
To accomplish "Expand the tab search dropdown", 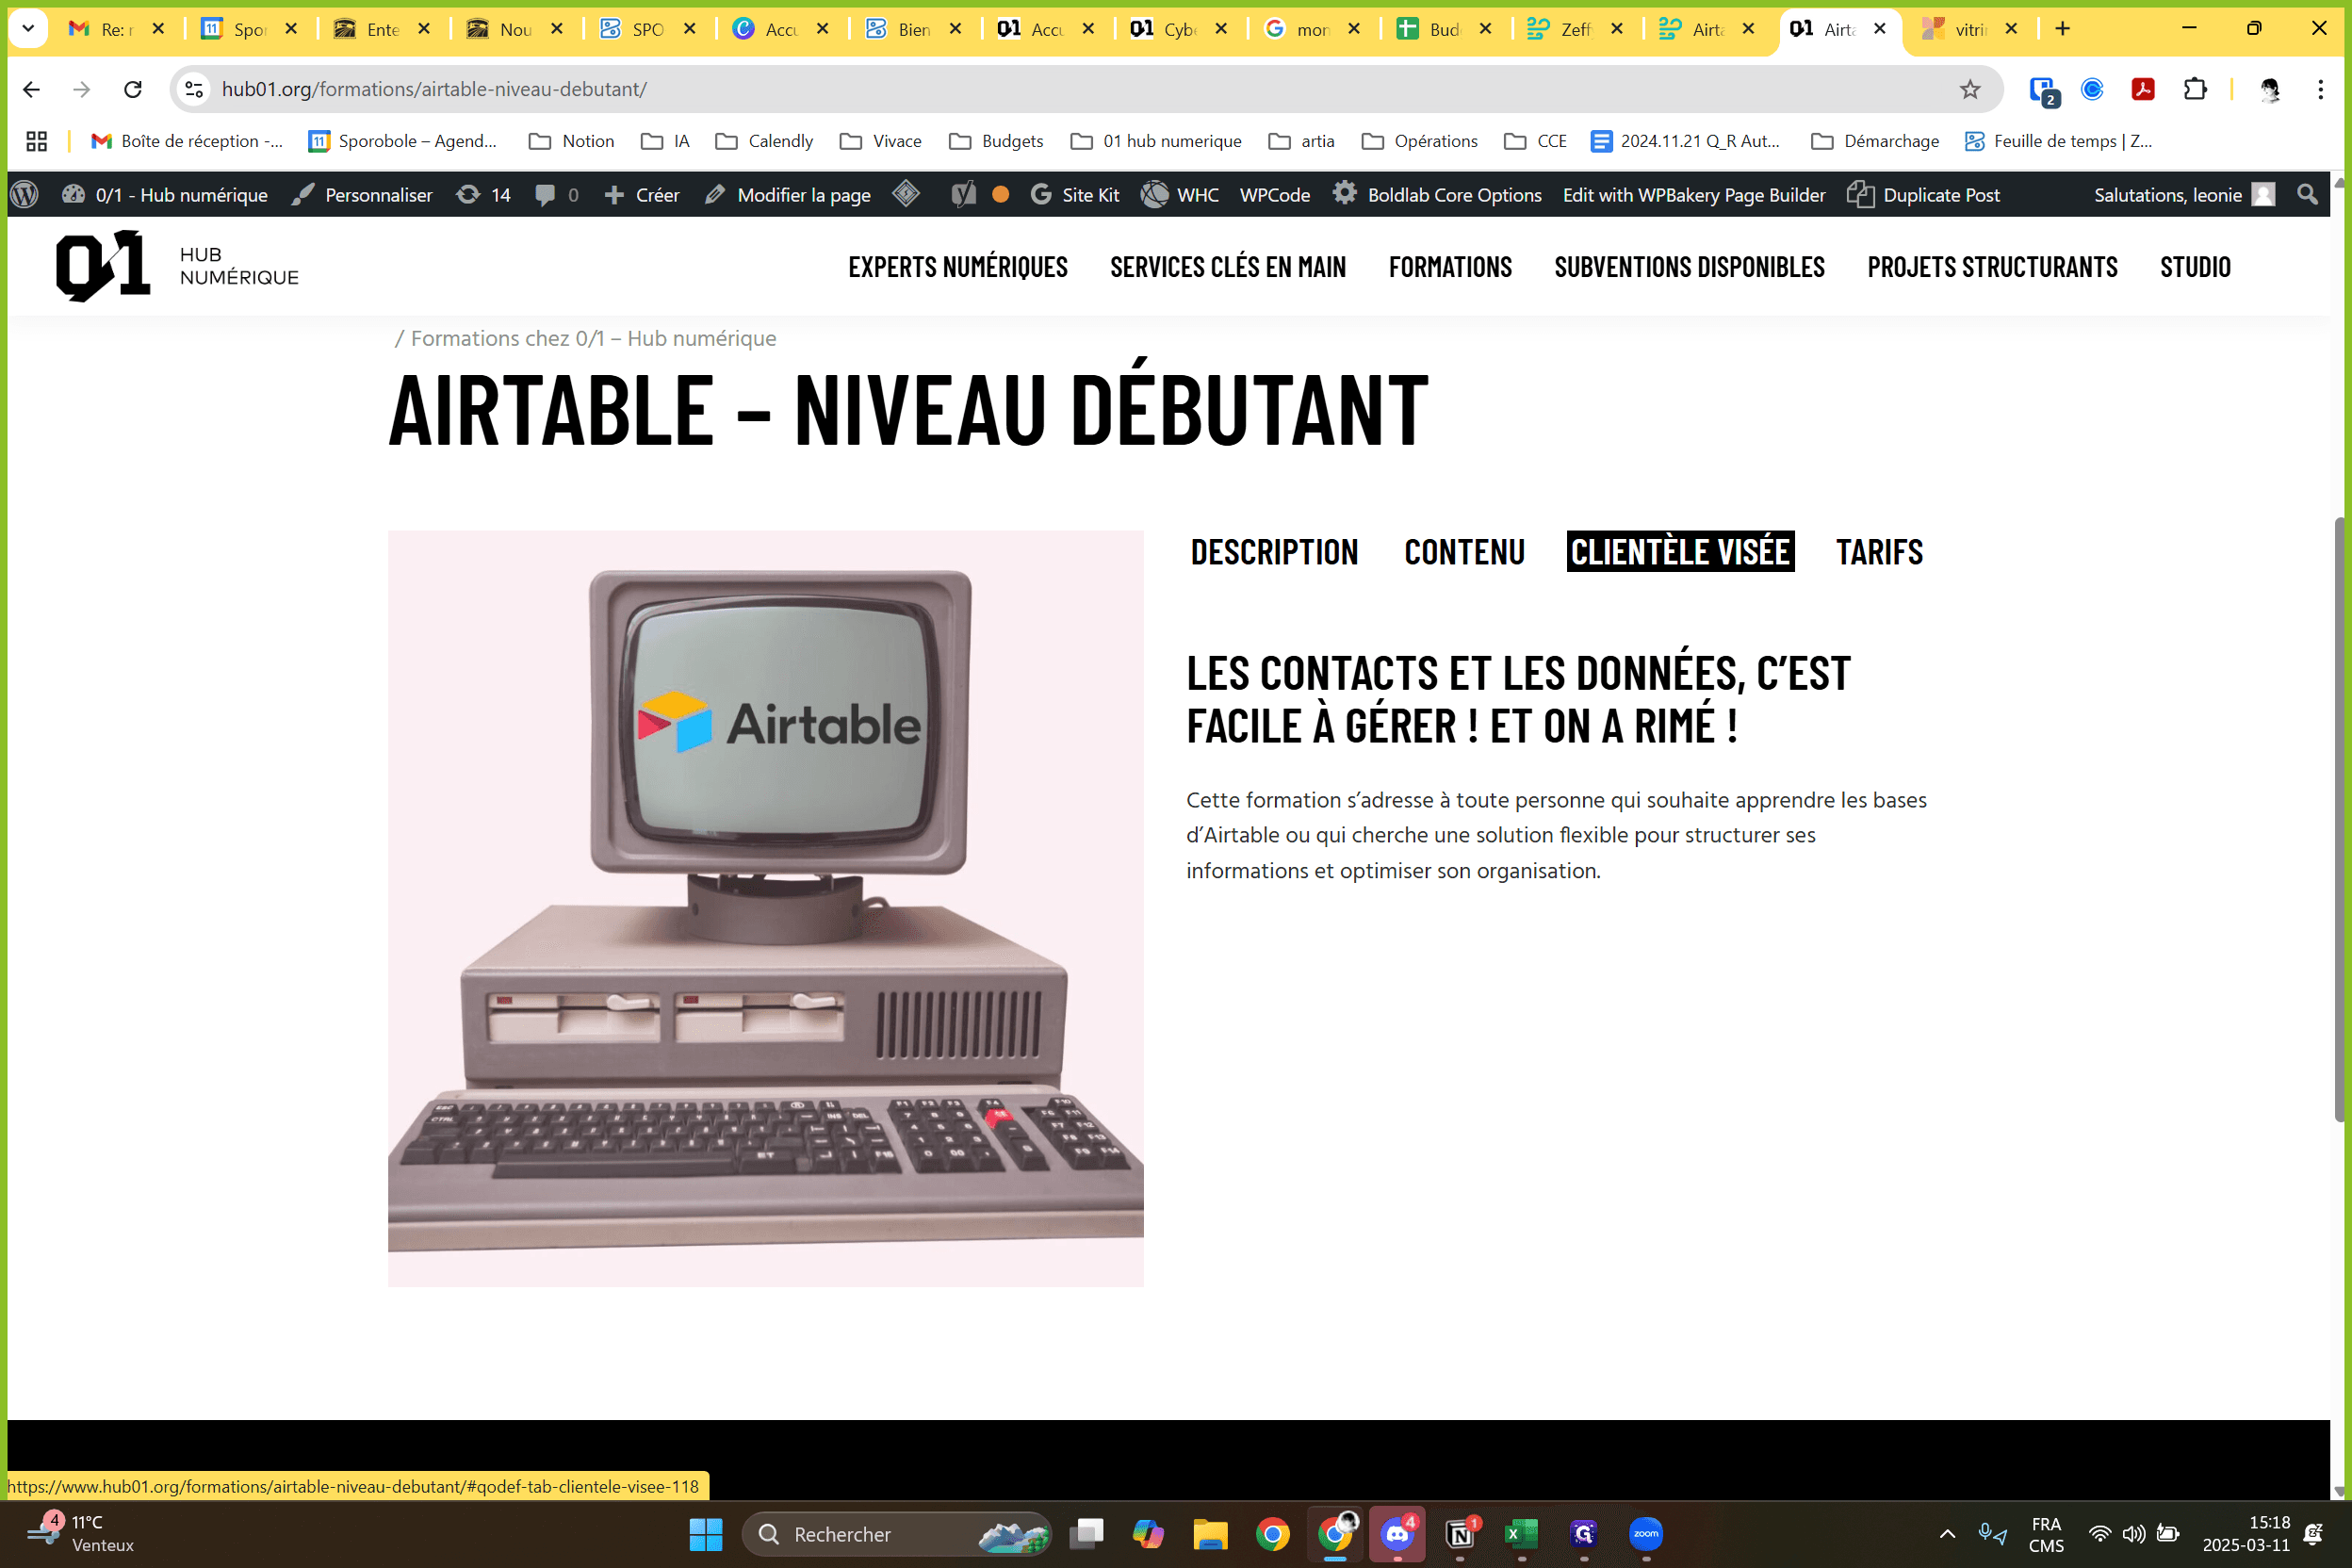I will (28, 28).
